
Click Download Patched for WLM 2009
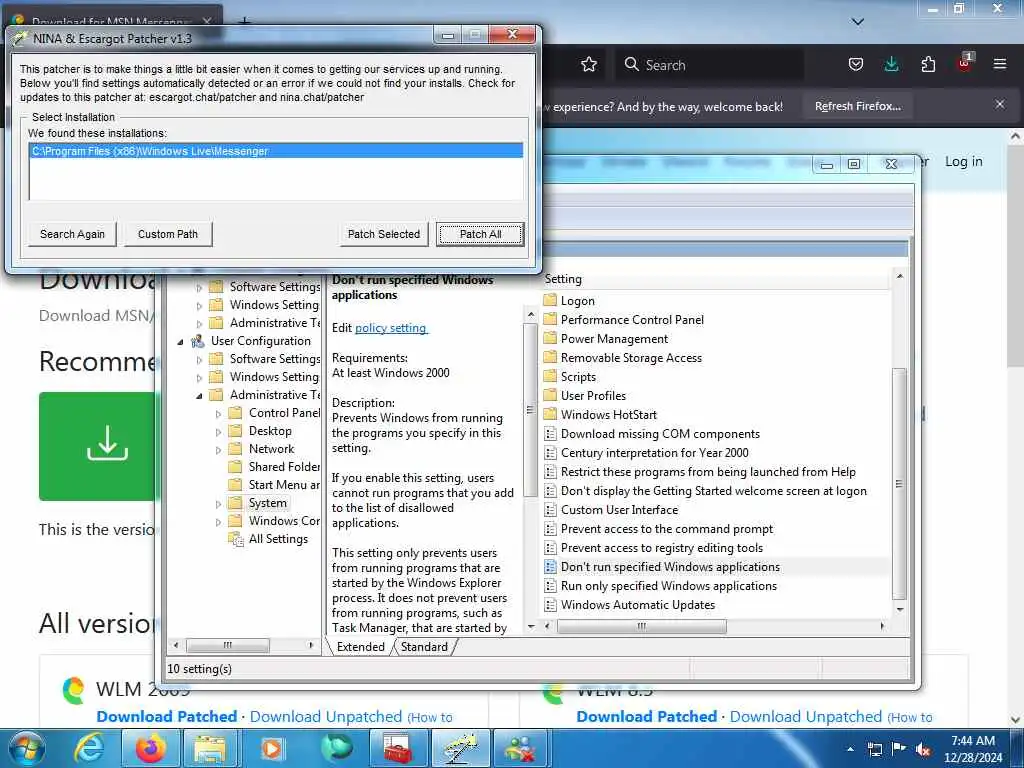pyautogui.click(x=167, y=716)
